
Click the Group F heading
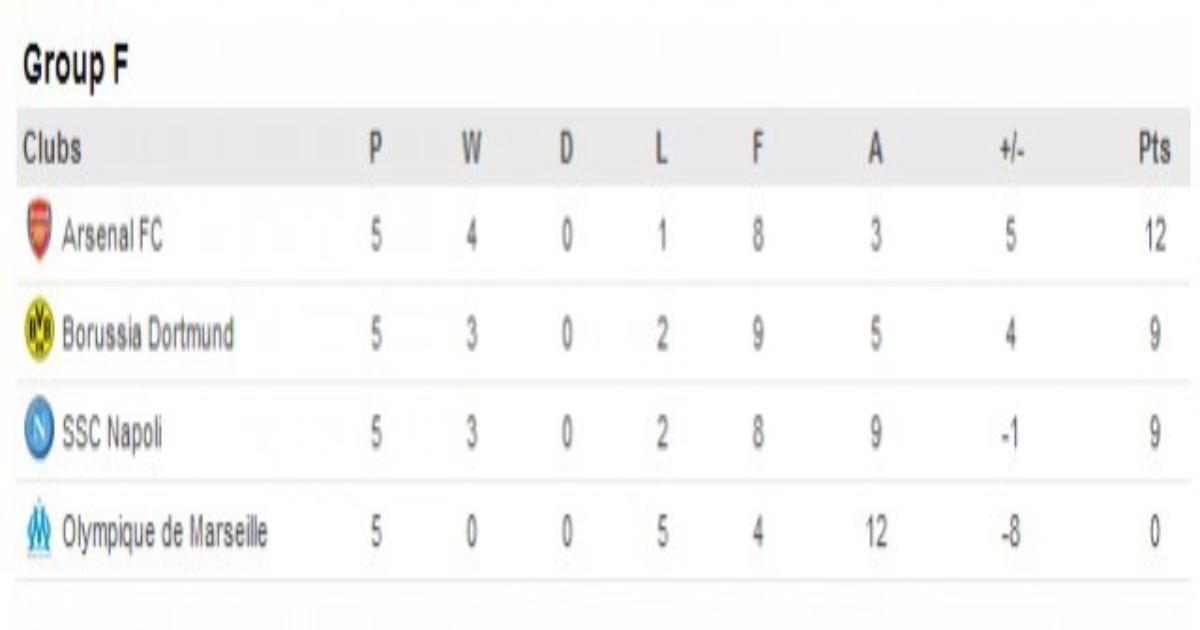(76, 68)
